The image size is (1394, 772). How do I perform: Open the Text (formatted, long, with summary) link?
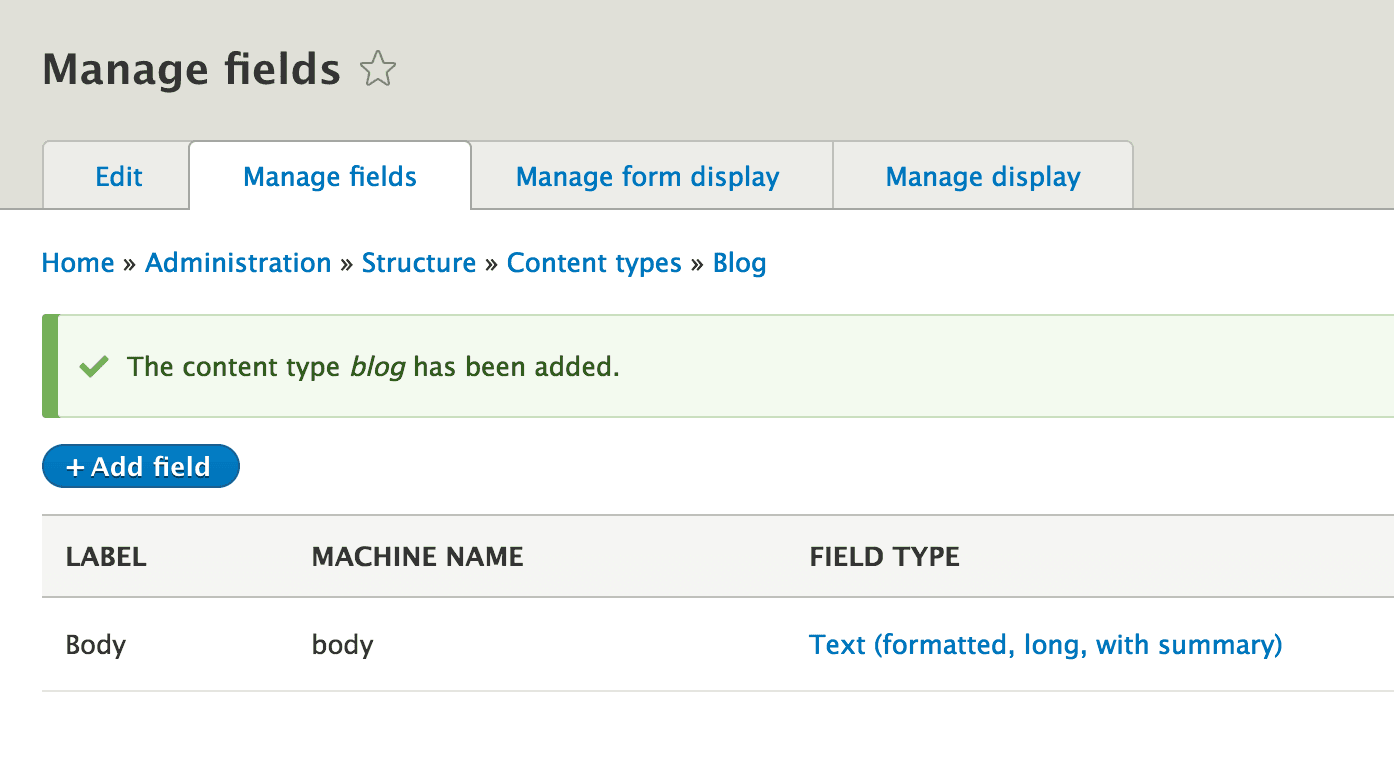pyautogui.click(x=1045, y=645)
